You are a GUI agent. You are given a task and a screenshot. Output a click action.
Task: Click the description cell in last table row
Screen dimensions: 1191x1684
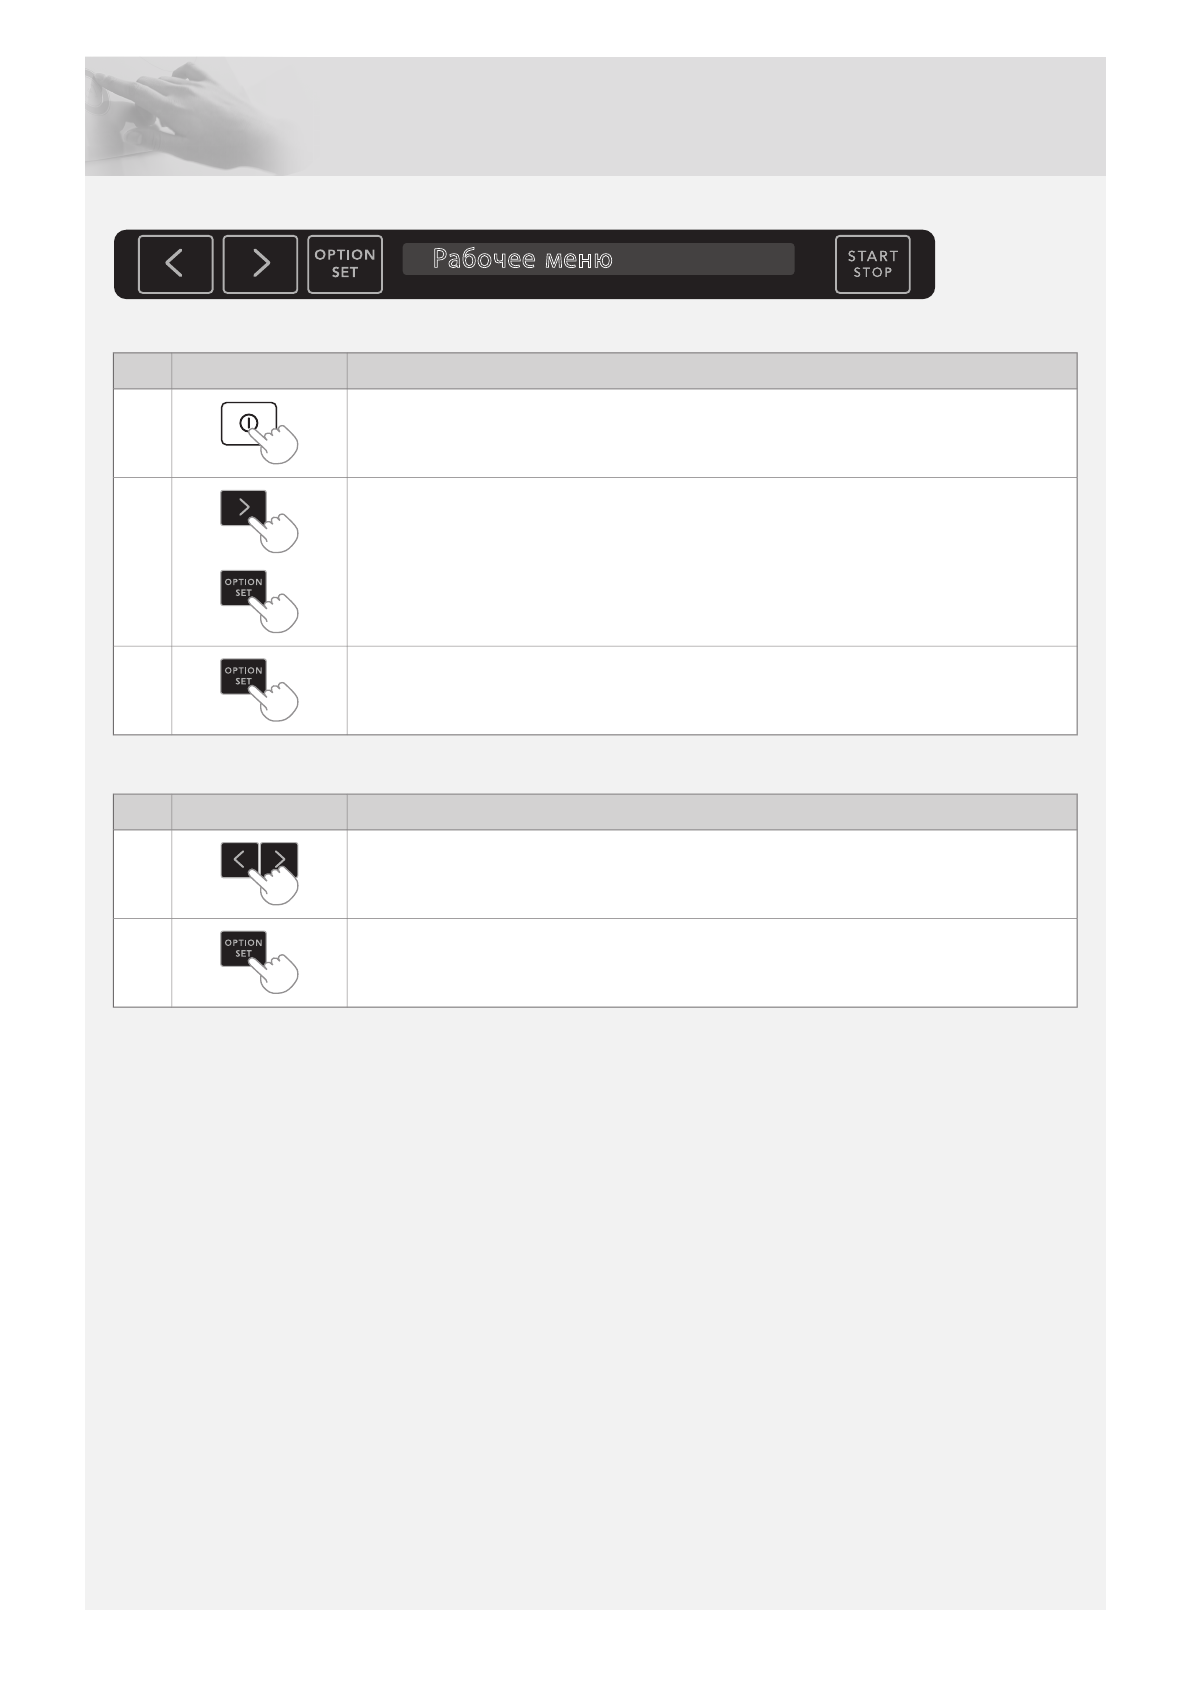pos(712,962)
